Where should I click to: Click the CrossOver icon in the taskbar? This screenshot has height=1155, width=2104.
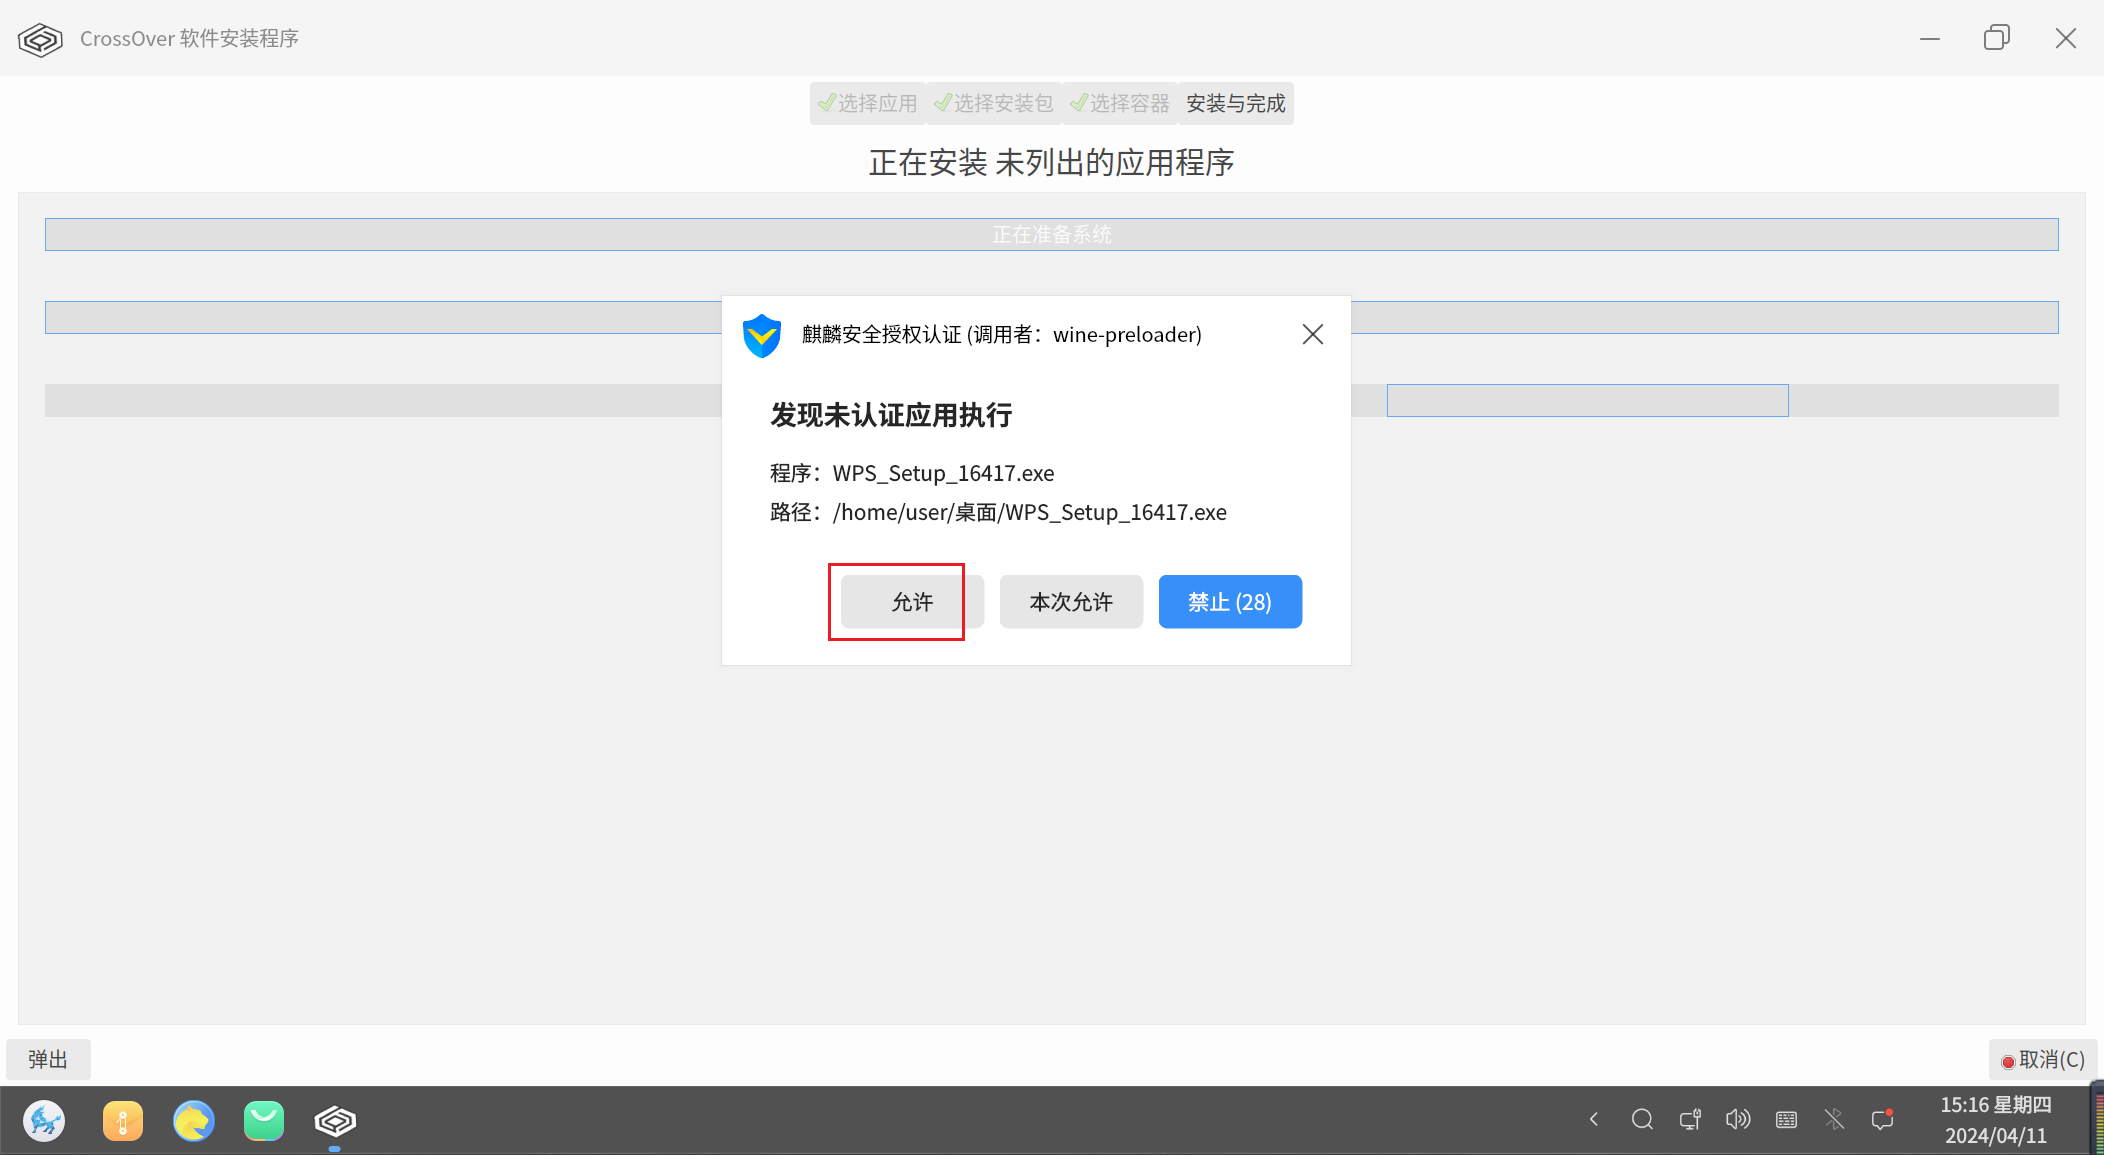335,1120
